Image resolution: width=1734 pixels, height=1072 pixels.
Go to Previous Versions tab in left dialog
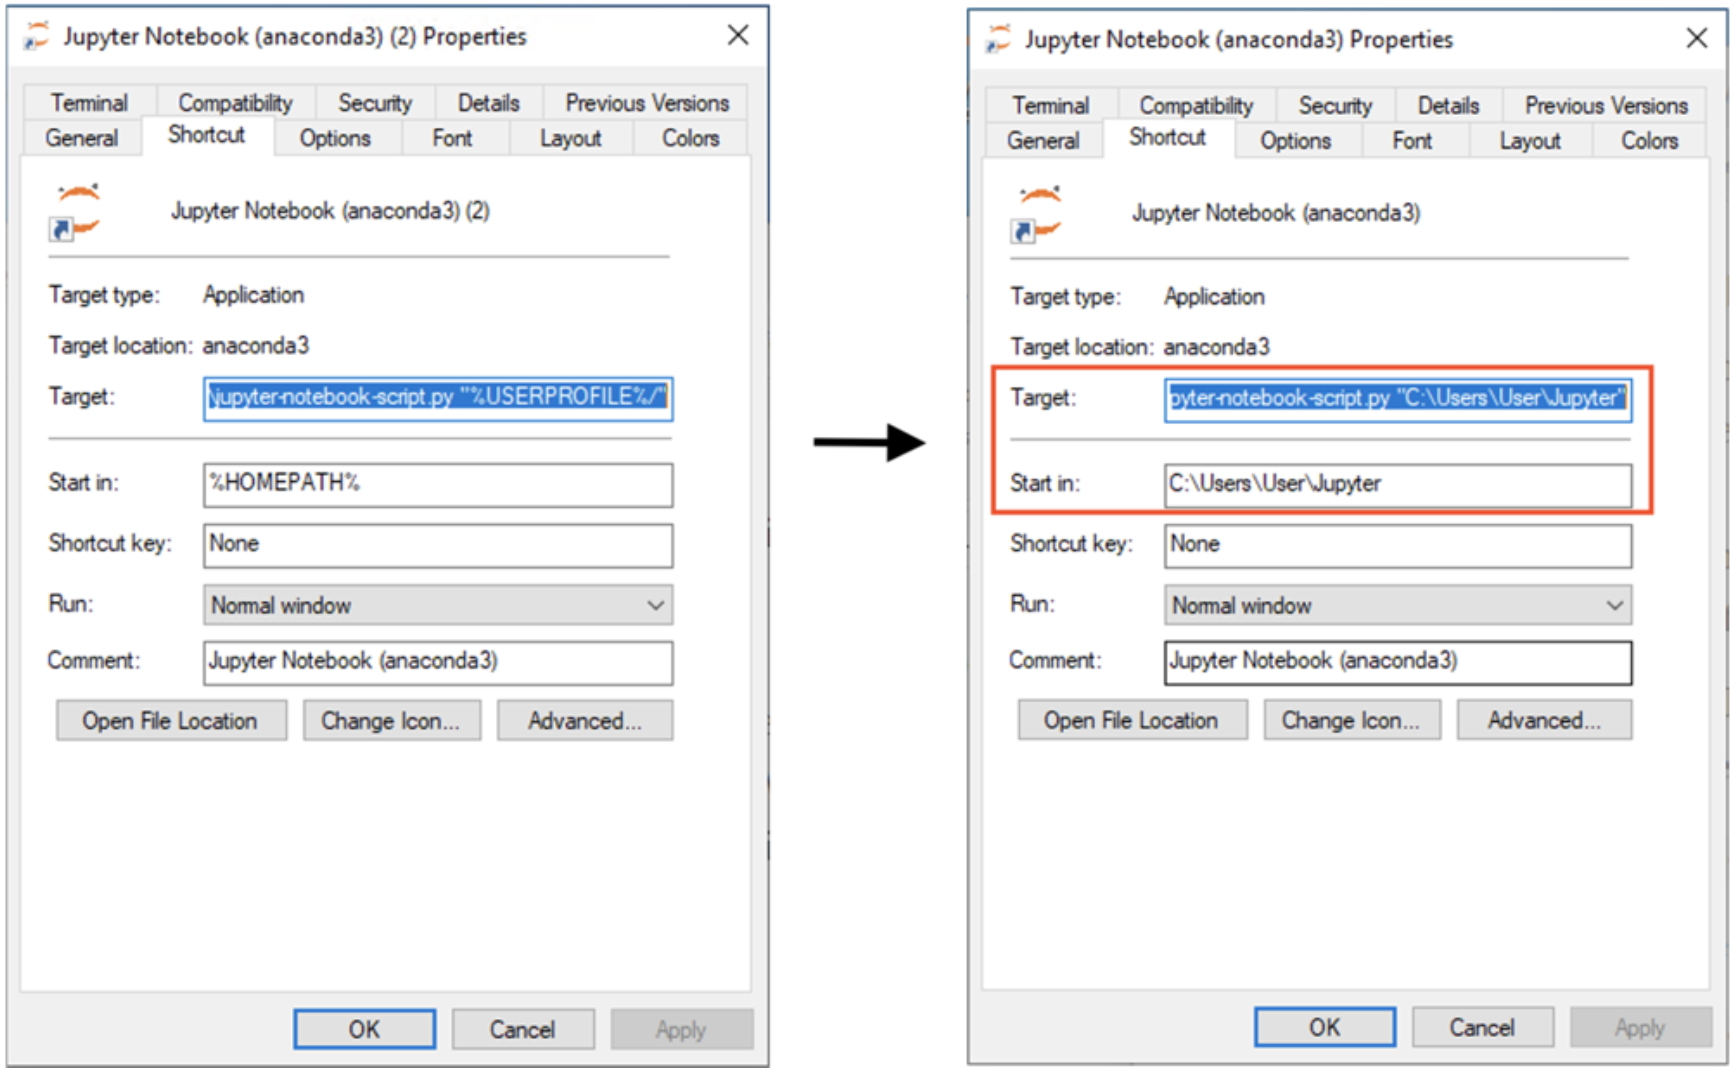coord(646,103)
